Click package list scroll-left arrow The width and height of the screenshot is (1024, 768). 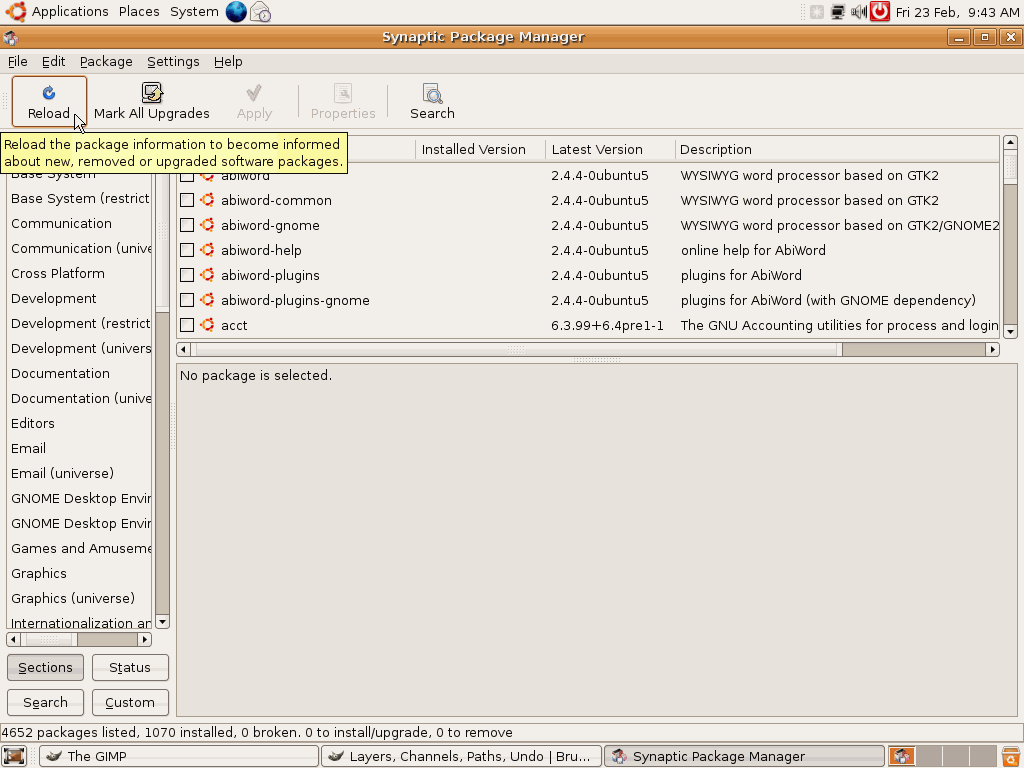[184, 349]
